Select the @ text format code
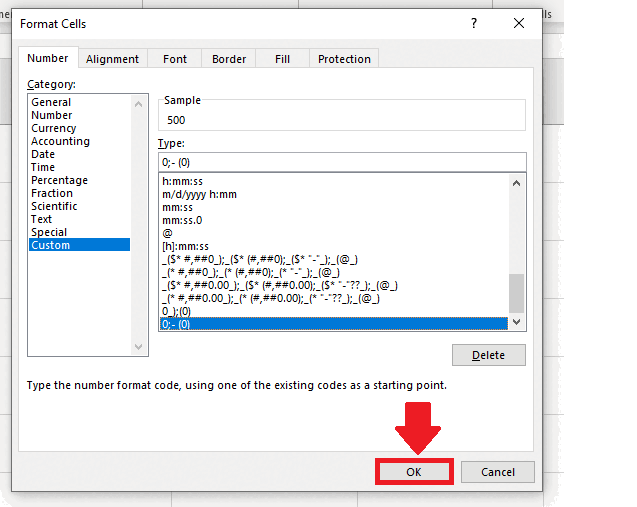 334,233
